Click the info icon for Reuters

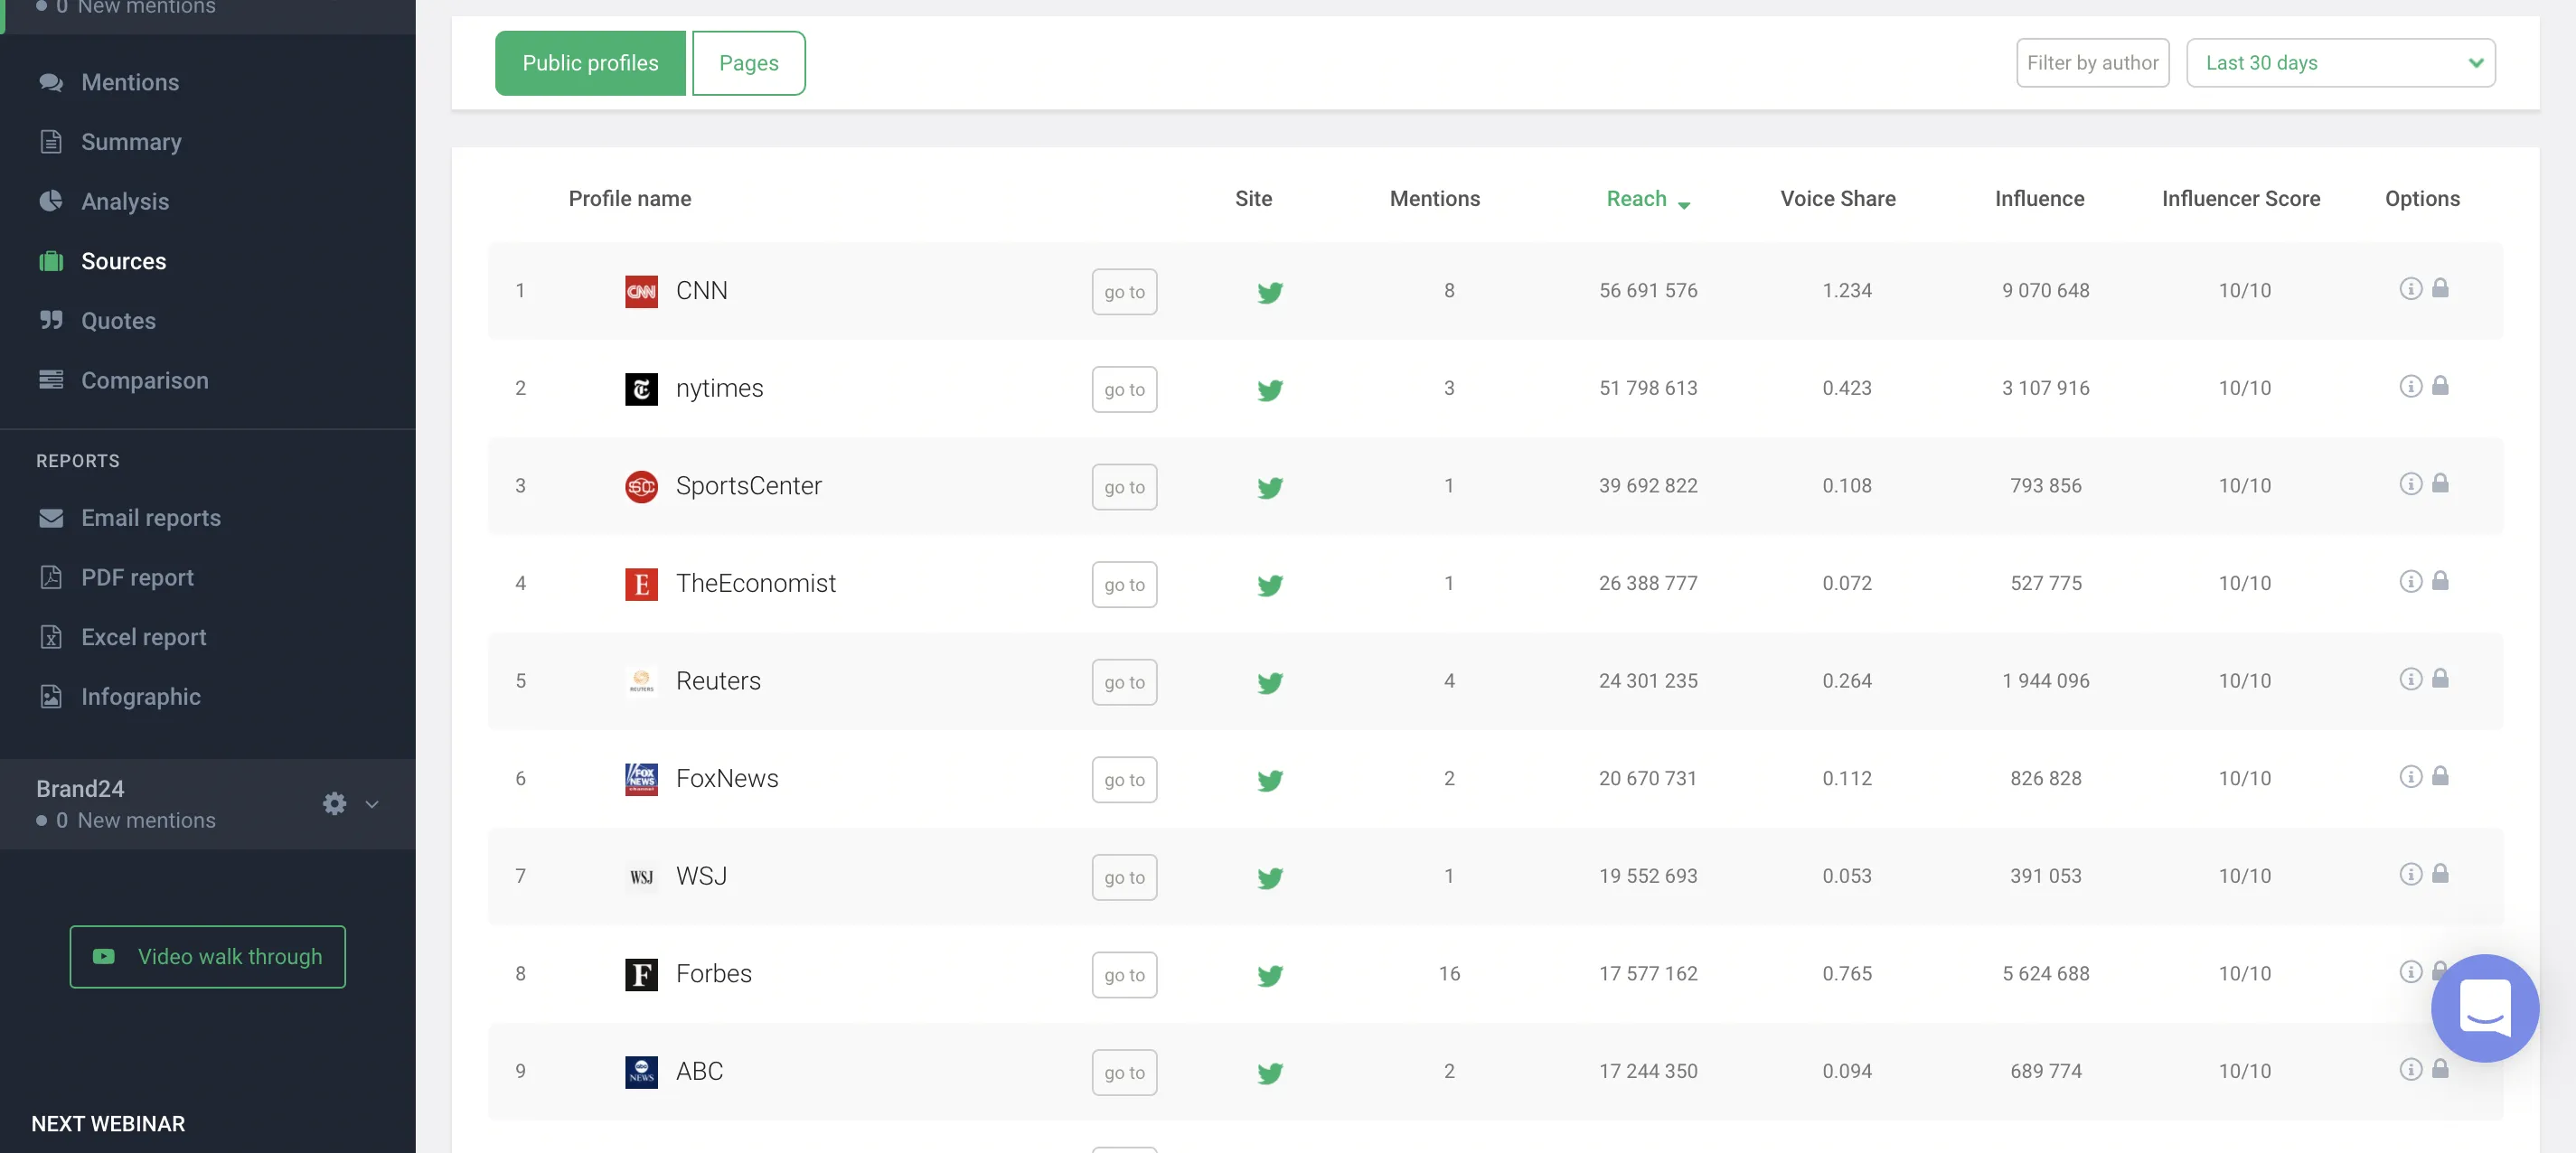[2410, 679]
